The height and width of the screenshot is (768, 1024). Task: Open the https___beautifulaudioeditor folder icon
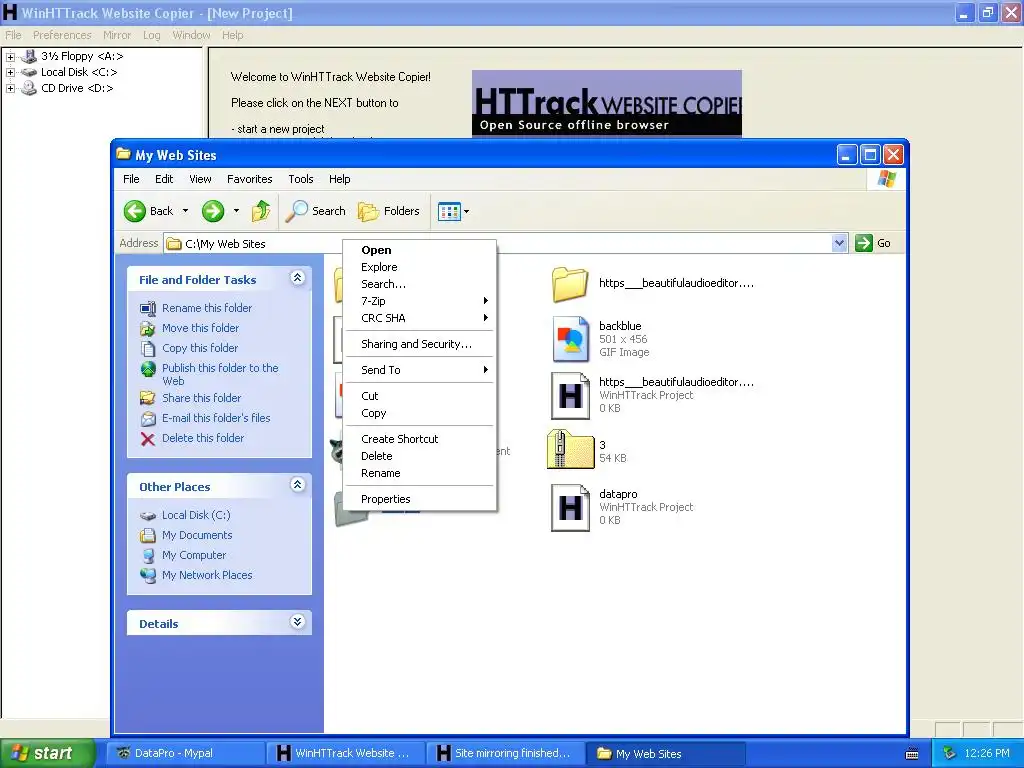coord(570,283)
